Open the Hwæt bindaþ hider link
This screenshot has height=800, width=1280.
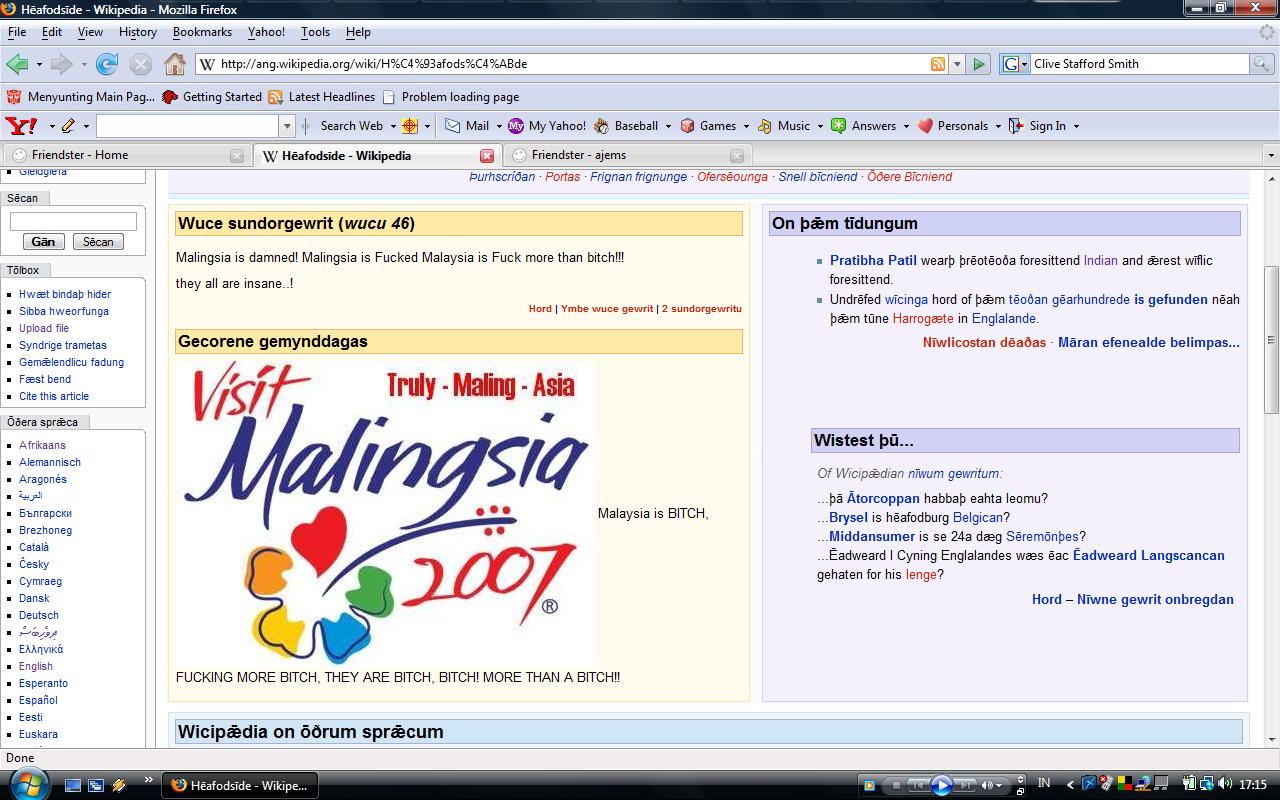pos(65,294)
